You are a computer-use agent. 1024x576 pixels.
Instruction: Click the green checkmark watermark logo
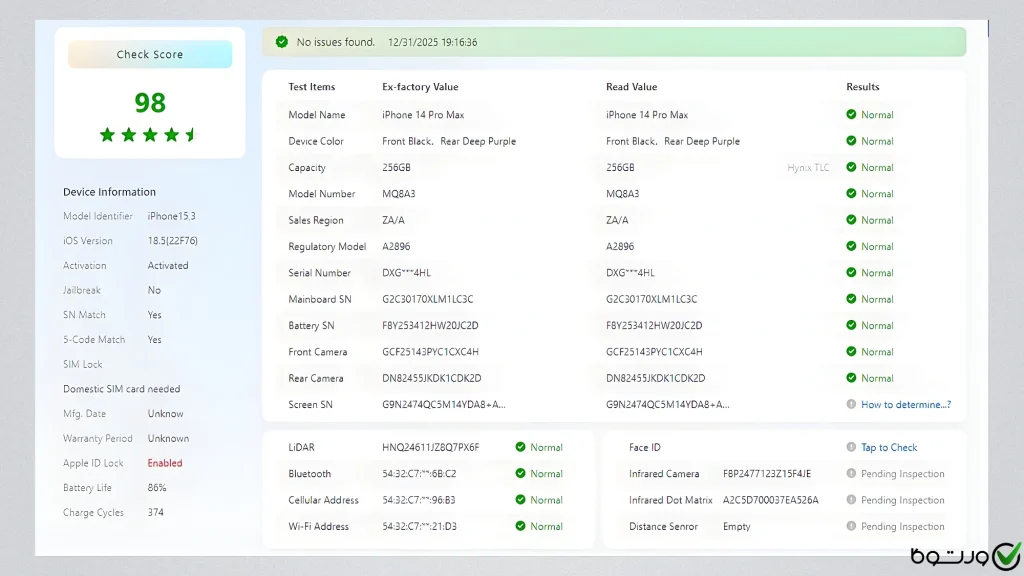[x=1004, y=555]
